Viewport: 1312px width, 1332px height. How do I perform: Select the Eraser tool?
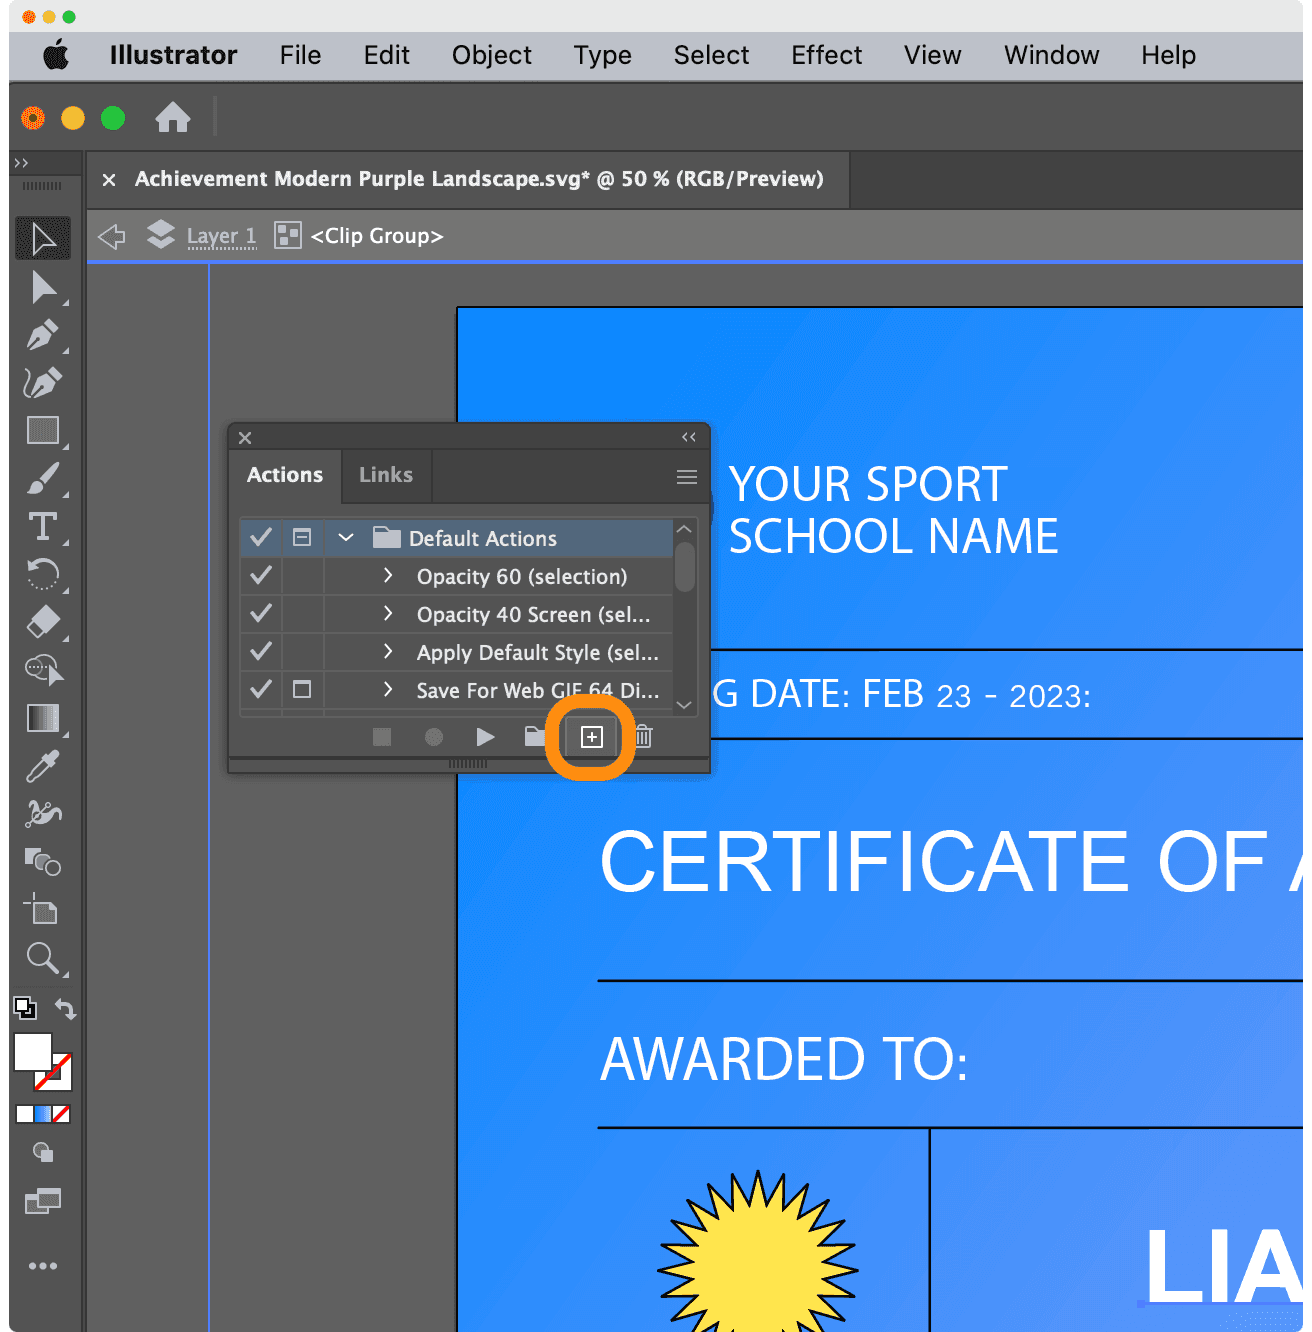click(x=43, y=622)
